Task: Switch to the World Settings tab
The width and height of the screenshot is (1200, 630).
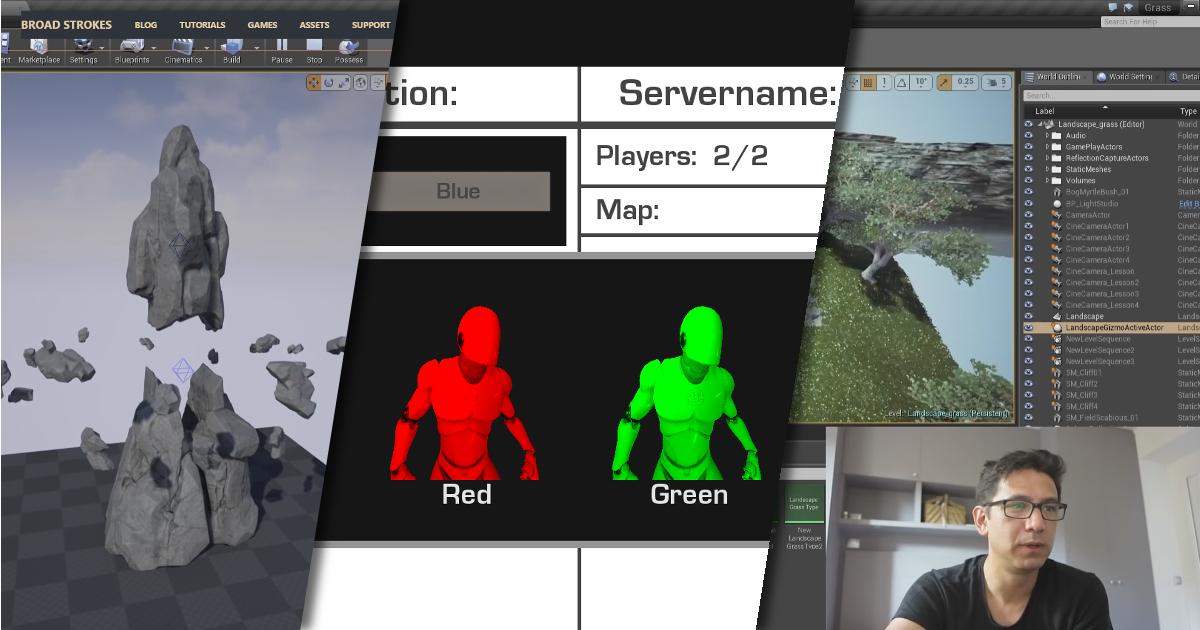Action: point(1128,77)
